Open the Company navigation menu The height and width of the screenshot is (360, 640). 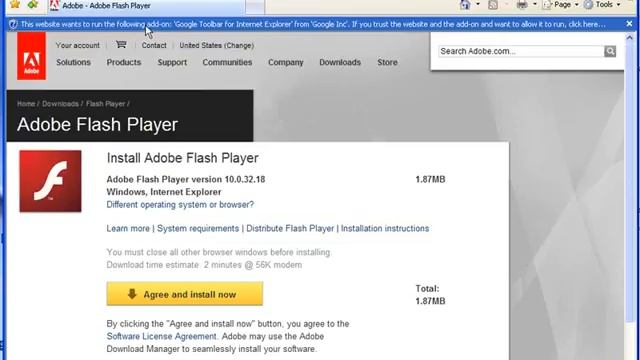286,62
